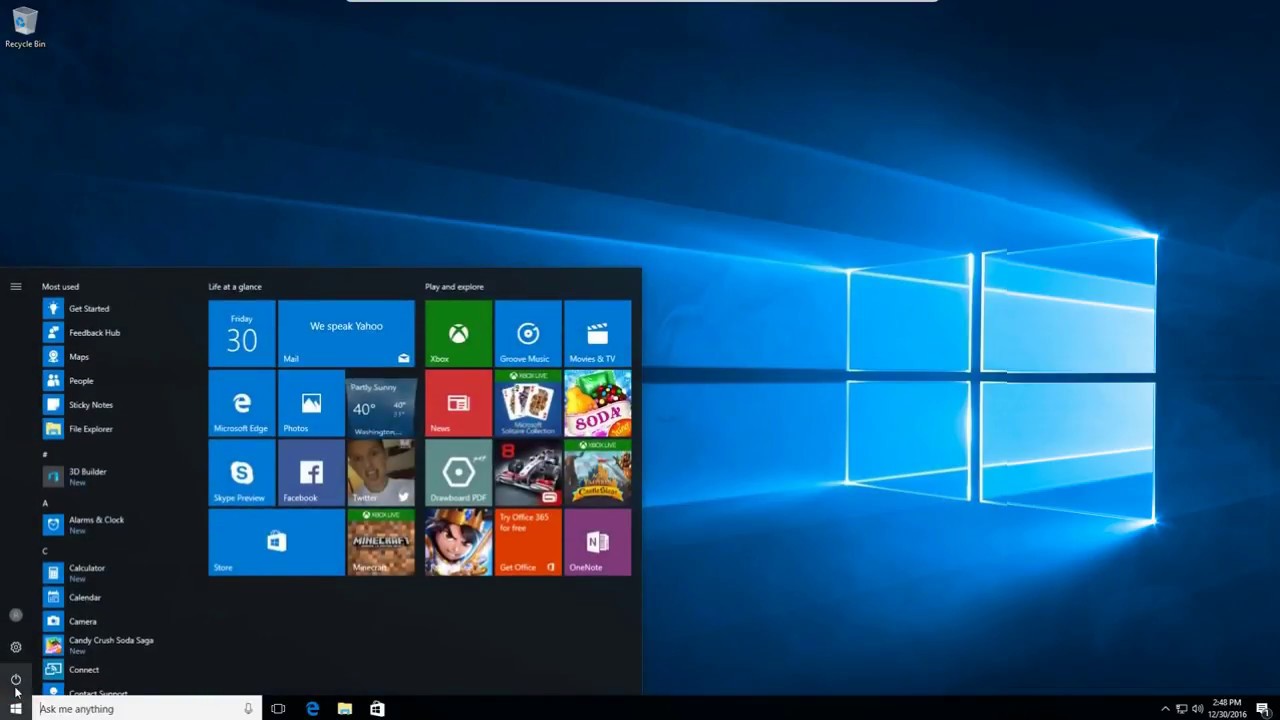1280x720 pixels.
Task: Launch the Skype Preview tile
Action: click(241, 472)
